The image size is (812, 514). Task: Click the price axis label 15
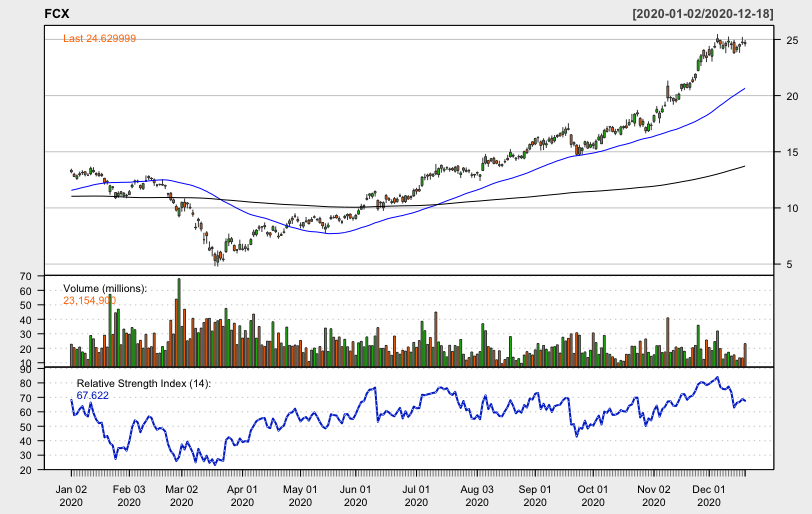pos(792,152)
